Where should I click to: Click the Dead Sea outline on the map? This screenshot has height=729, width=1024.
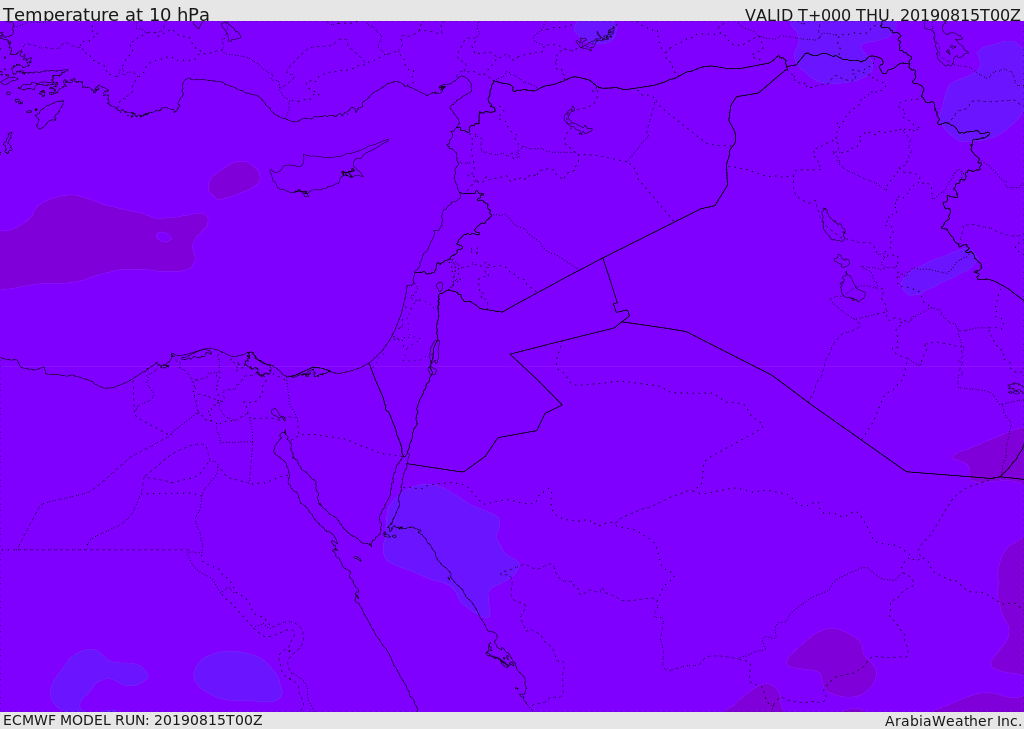(434, 357)
